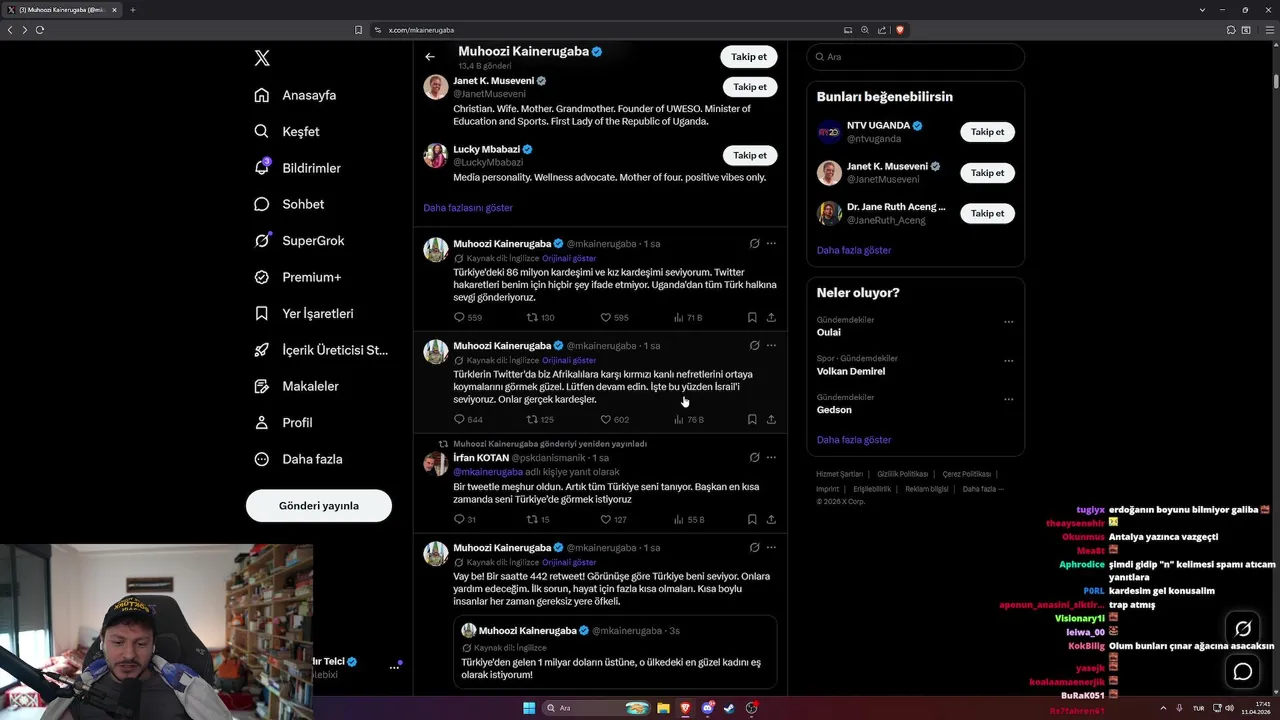The height and width of the screenshot is (720, 1280).
Task: Follow Dr. Jane Ruth Aceng
Action: (x=987, y=213)
